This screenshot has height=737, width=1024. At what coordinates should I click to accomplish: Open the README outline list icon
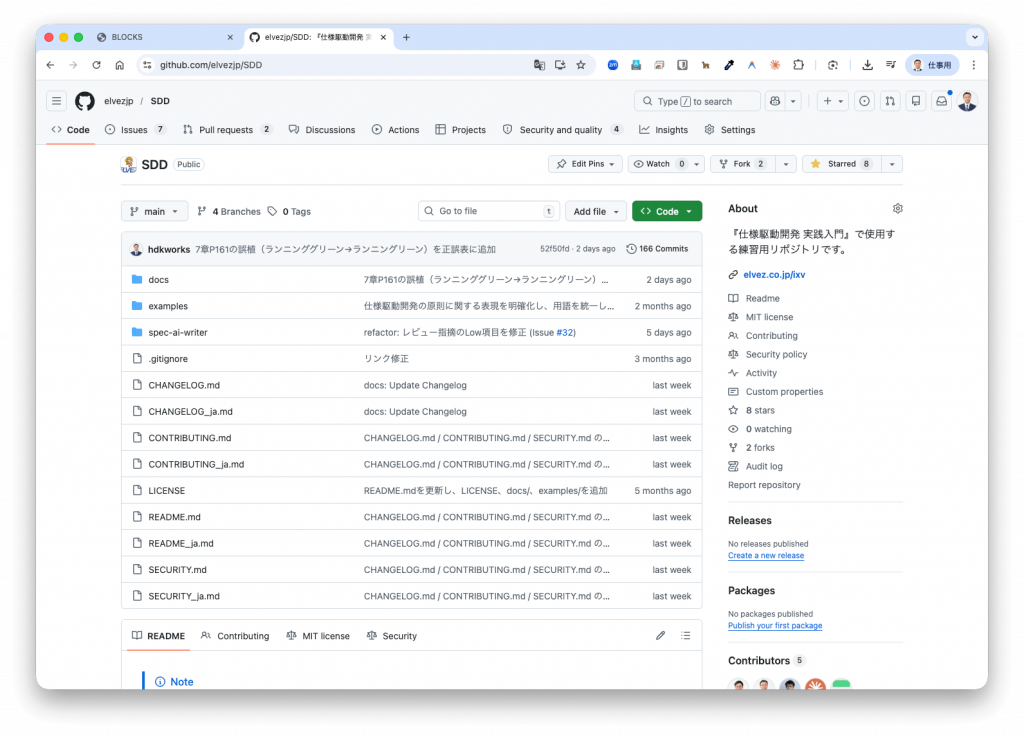(x=686, y=636)
